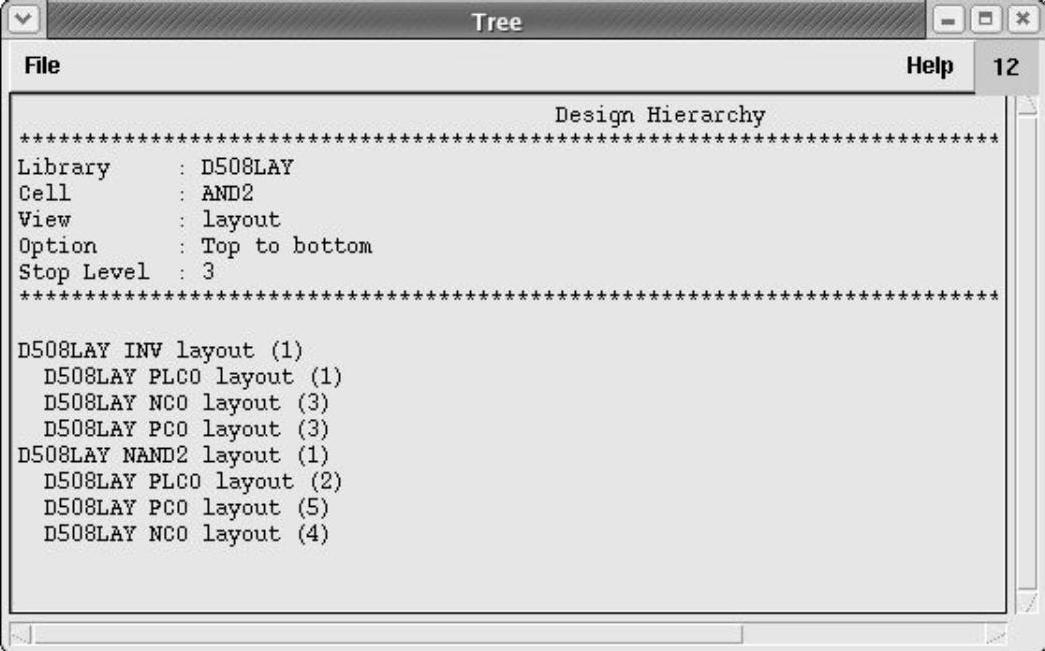Click the left arrow of horizontal scrollbar

tap(22, 634)
